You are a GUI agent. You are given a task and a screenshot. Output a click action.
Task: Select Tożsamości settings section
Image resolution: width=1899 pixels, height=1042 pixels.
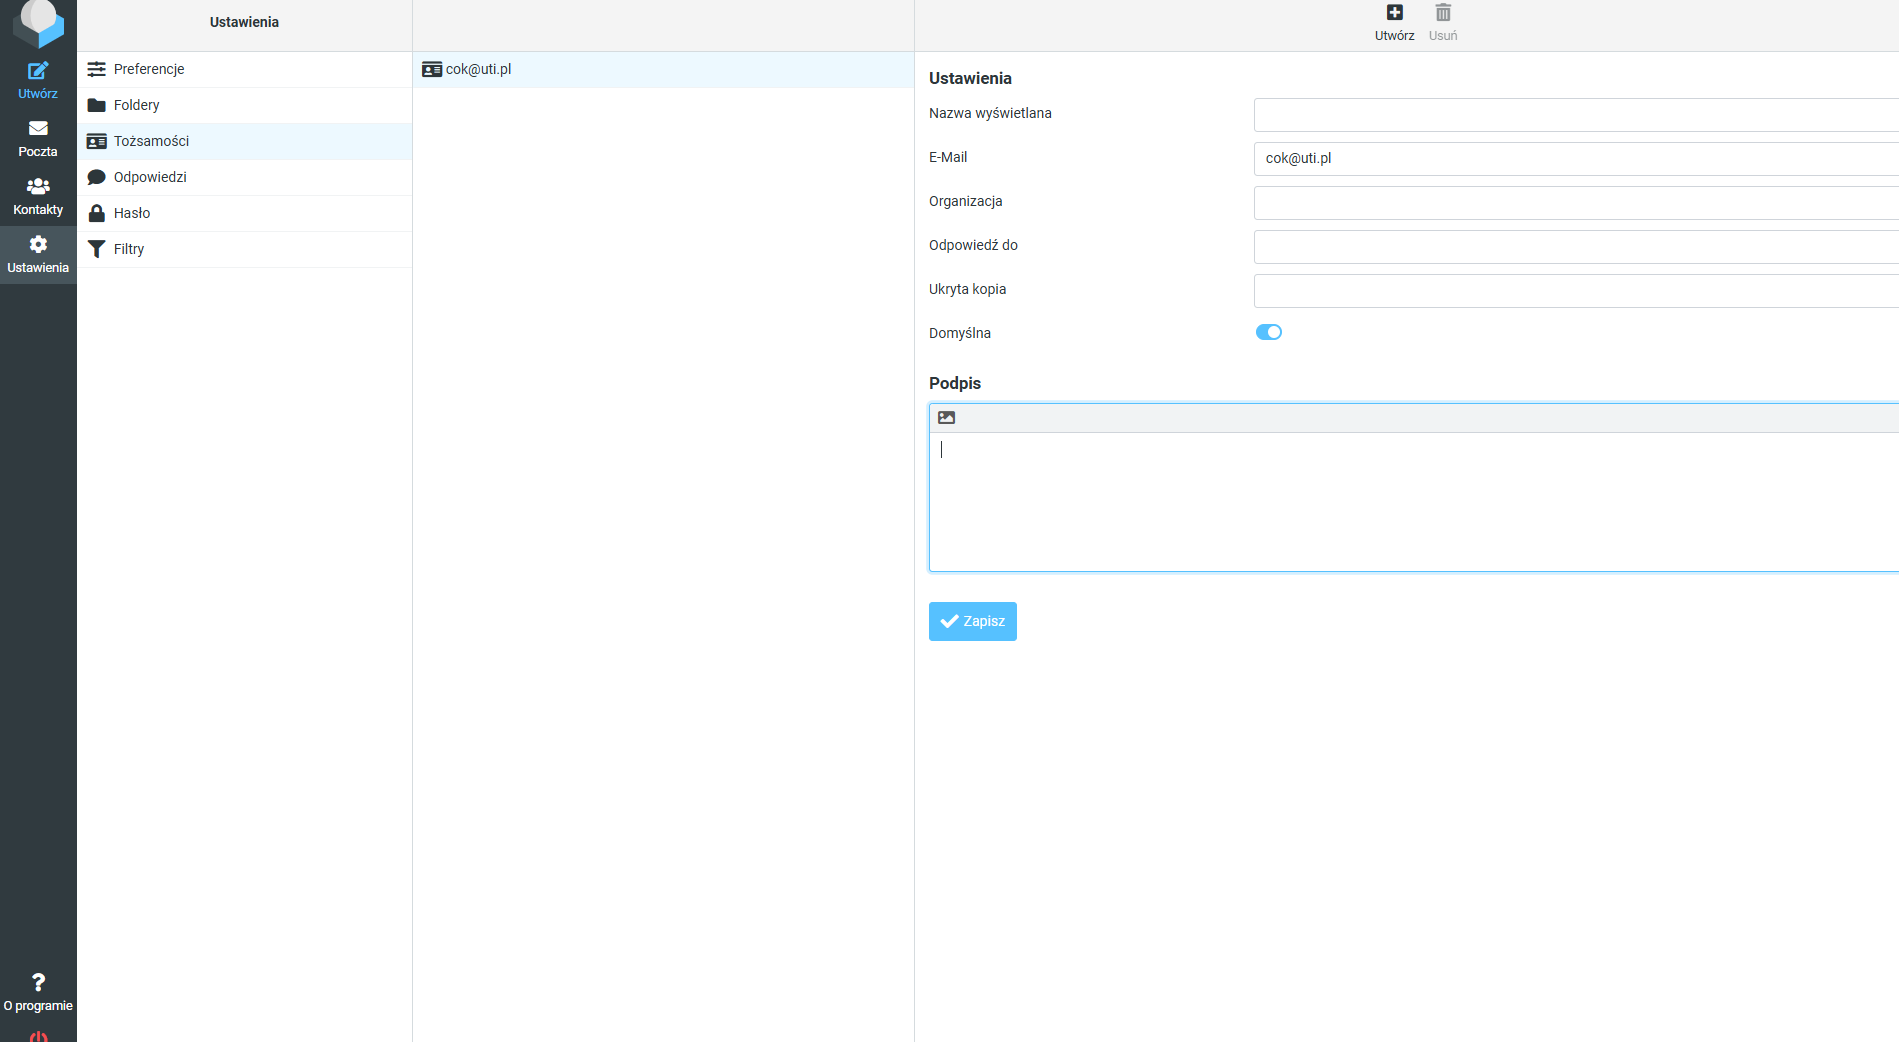point(244,141)
